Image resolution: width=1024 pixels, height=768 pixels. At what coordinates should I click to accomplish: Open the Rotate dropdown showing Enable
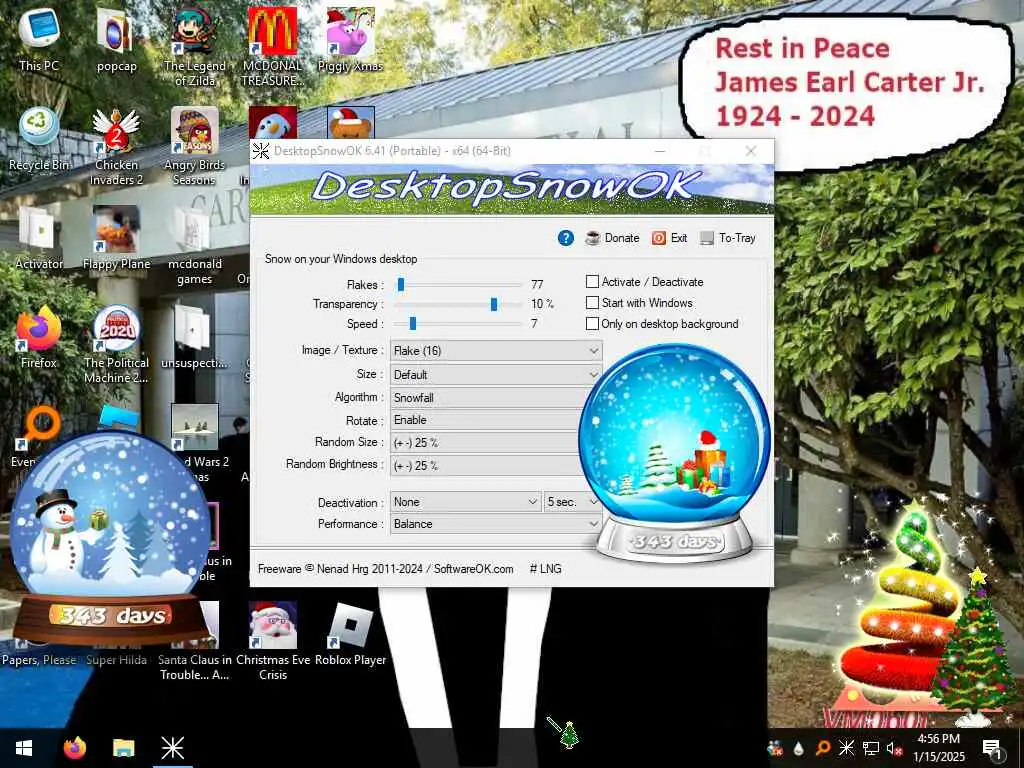tap(487, 420)
